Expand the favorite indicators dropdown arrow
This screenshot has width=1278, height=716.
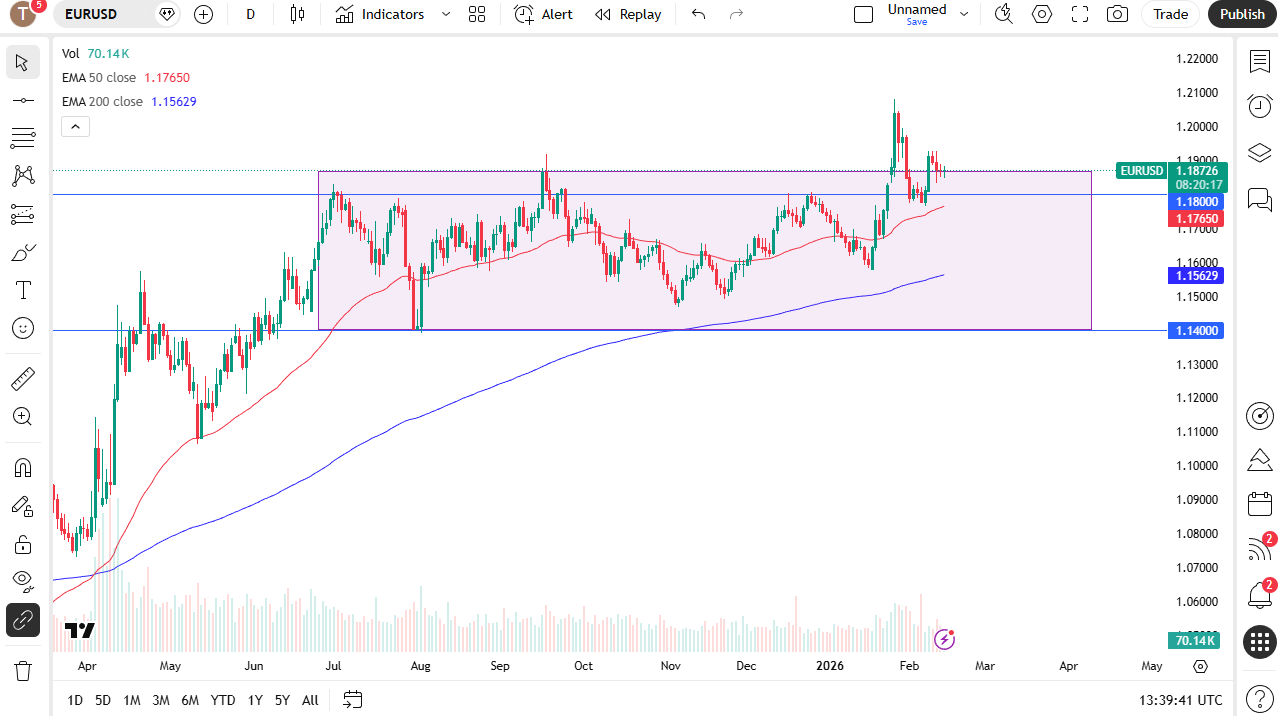[x=446, y=14]
